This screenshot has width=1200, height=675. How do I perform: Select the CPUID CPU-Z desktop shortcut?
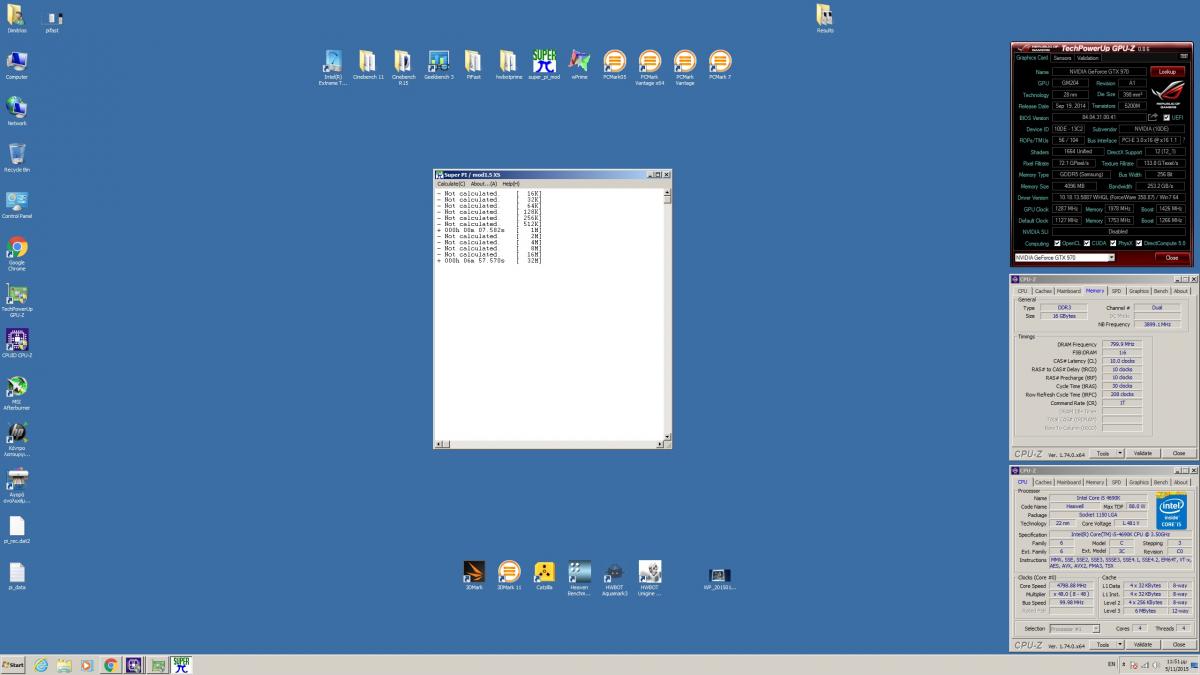point(17,344)
